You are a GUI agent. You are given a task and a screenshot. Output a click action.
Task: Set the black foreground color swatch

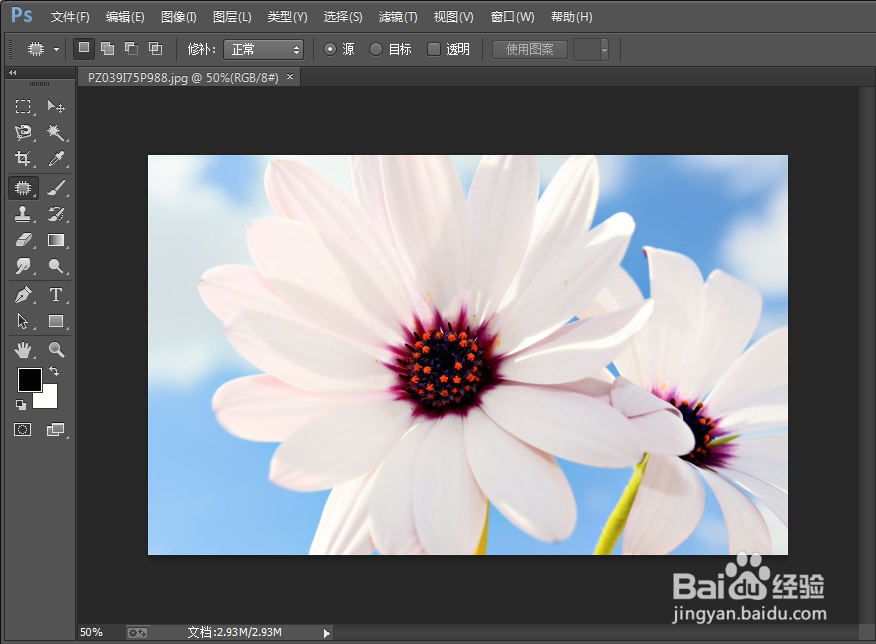(28, 378)
